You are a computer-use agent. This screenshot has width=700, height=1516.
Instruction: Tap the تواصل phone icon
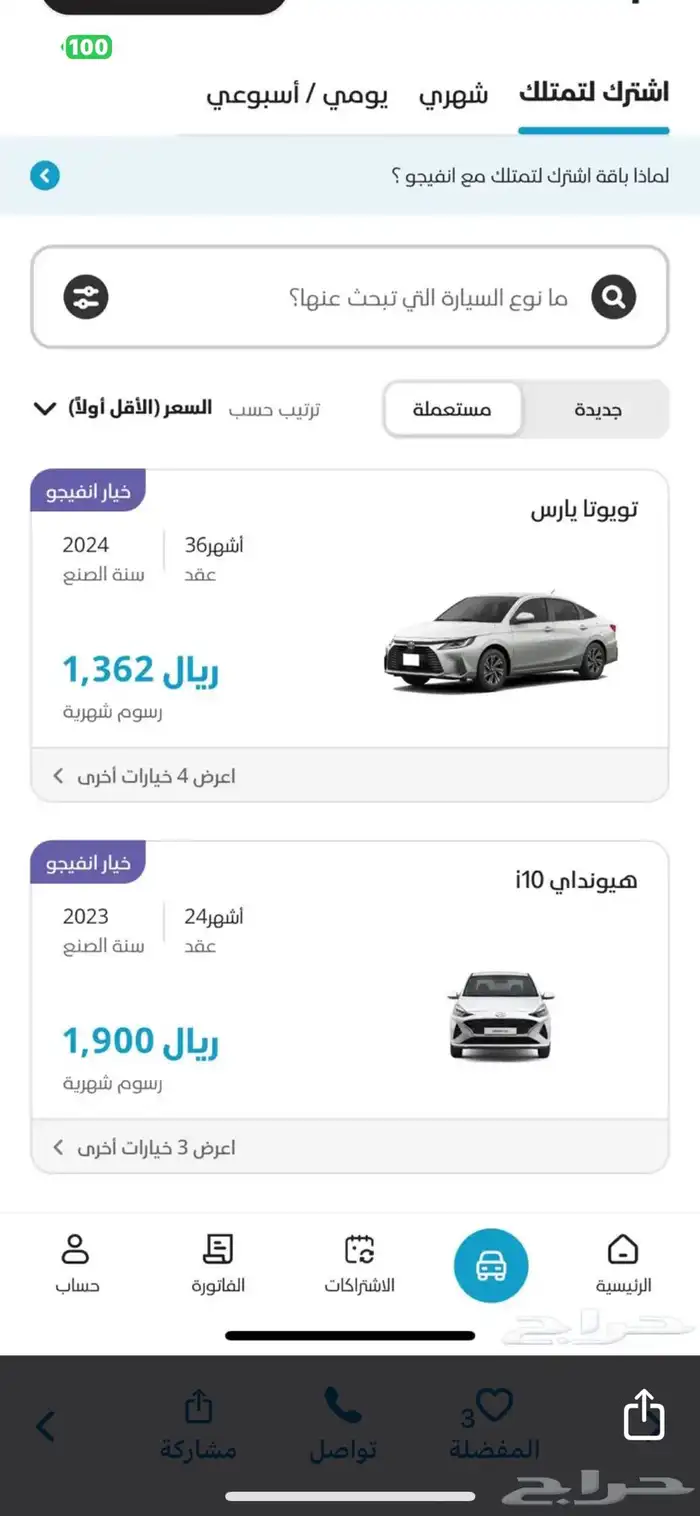pyautogui.click(x=342, y=1422)
